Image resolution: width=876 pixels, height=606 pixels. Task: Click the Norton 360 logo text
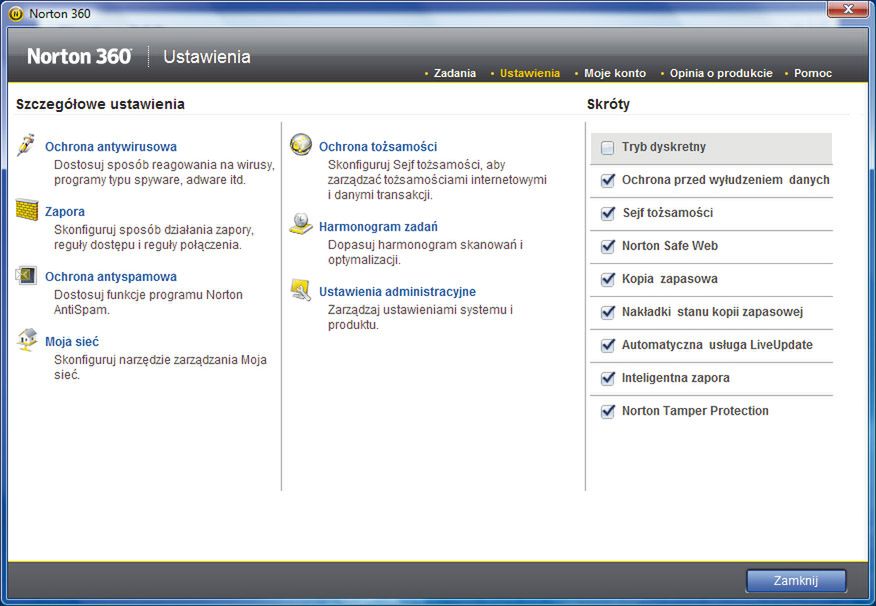coord(79,56)
